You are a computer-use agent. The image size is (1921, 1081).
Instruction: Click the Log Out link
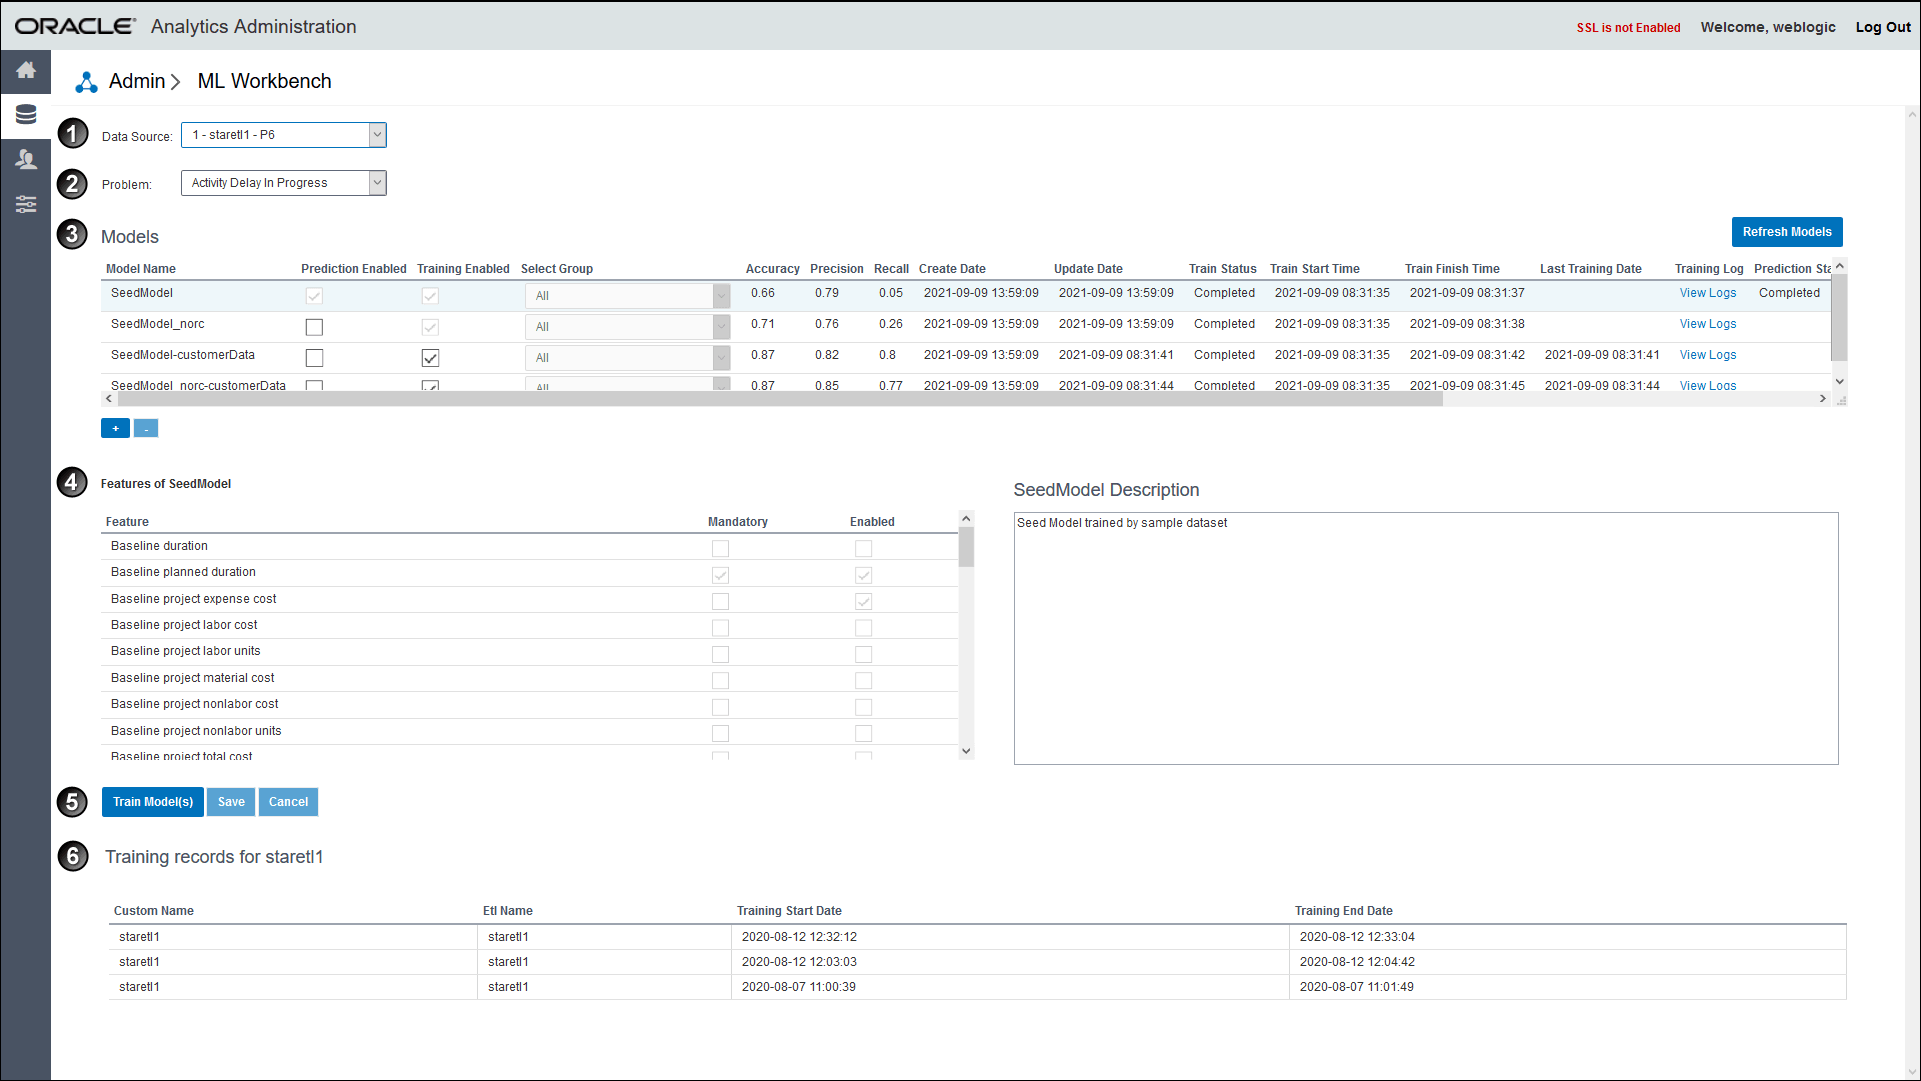click(x=1883, y=27)
